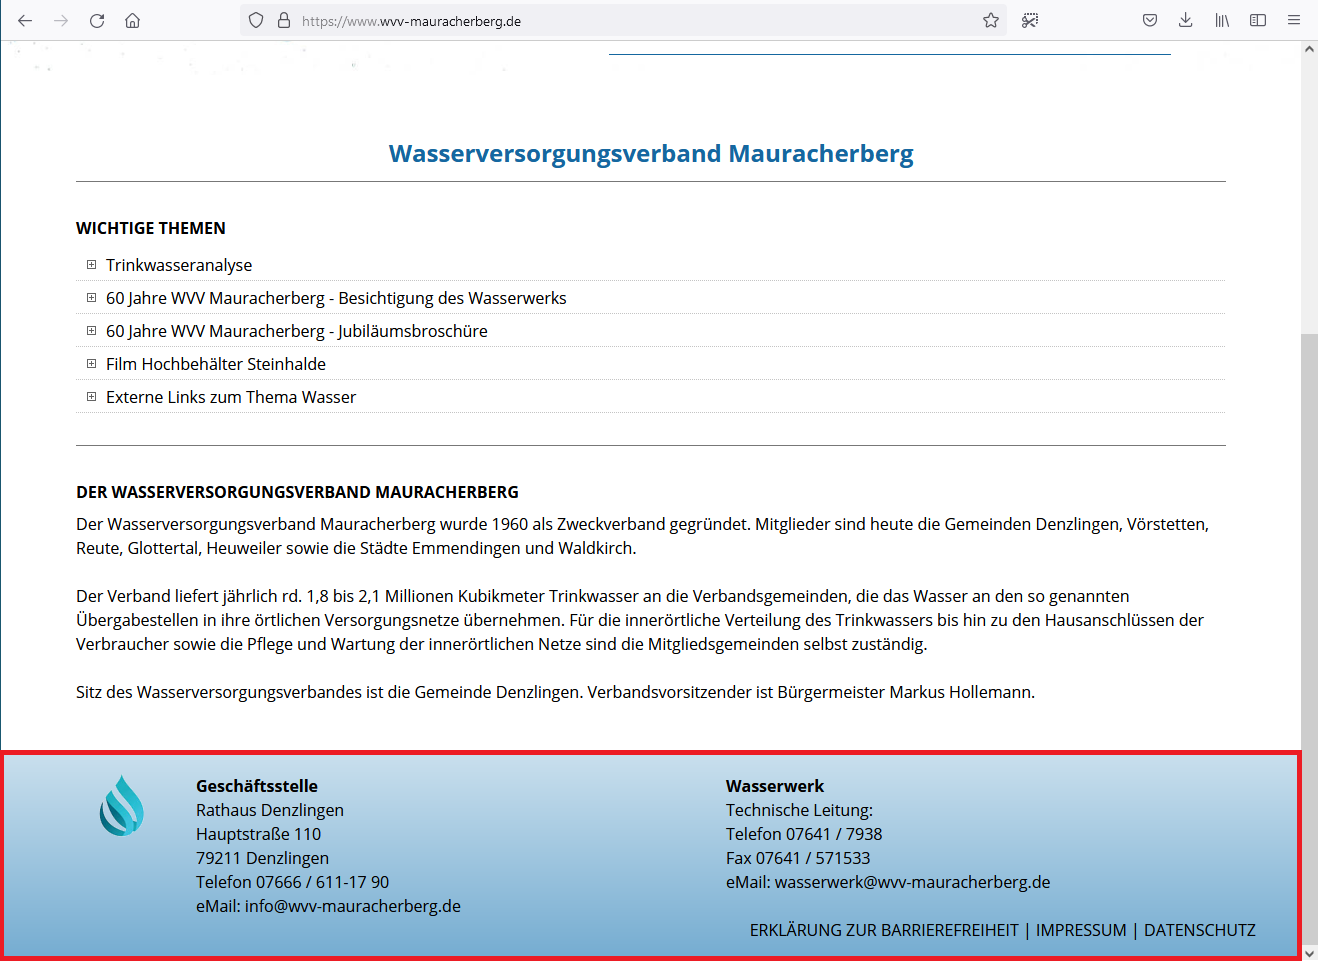The height and width of the screenshot is (961, 1318).
Task: Reload the current page
Action: [97, 20]
